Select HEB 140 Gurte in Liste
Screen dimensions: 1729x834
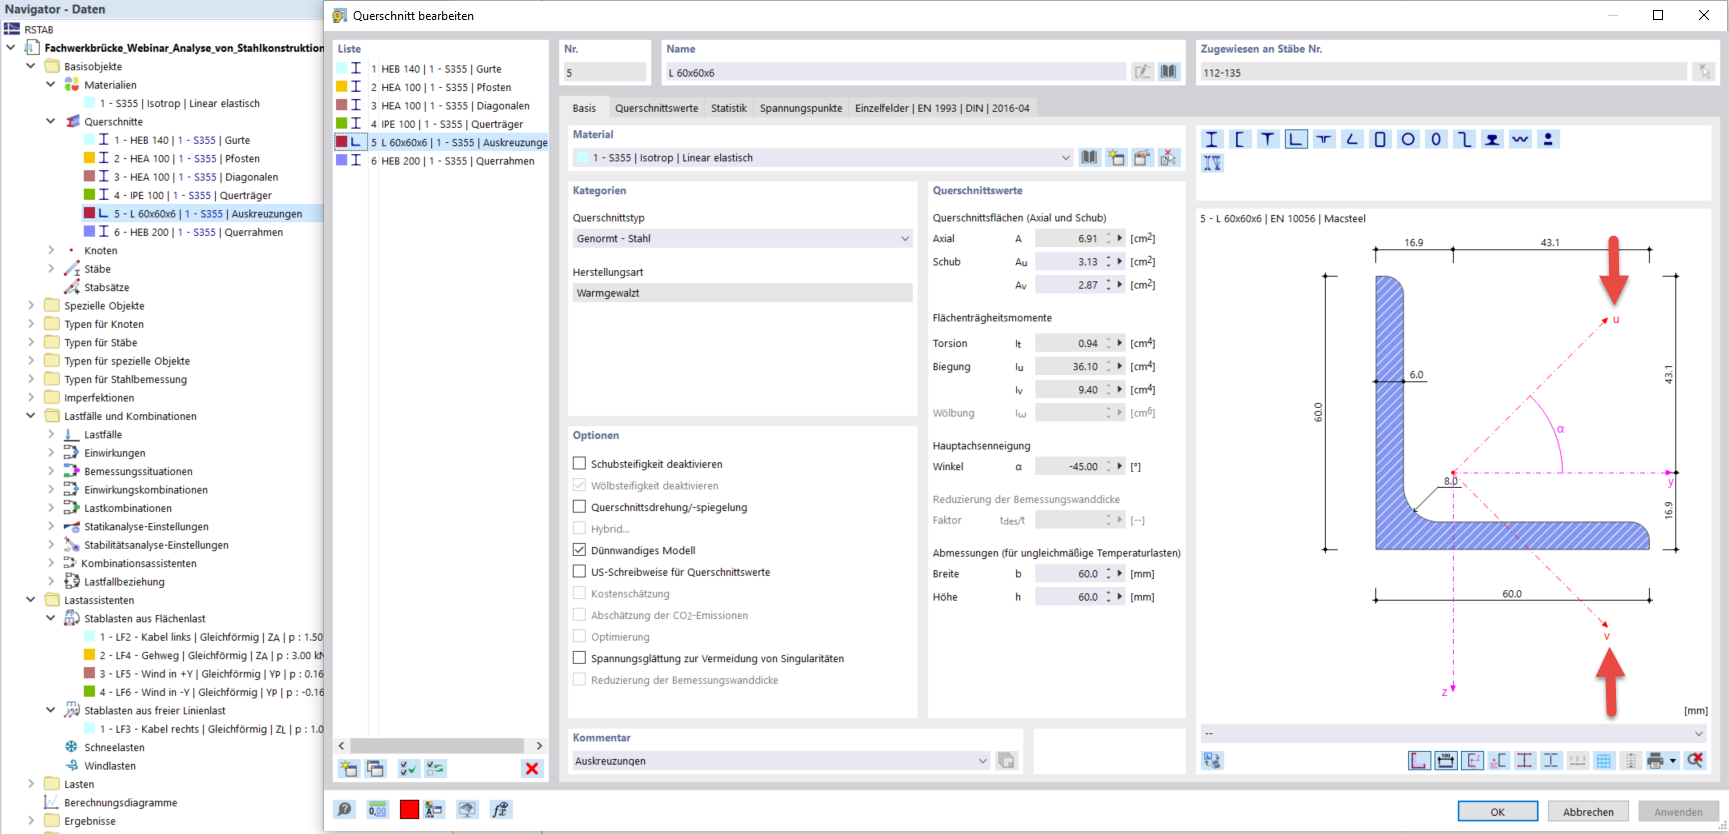436,69
